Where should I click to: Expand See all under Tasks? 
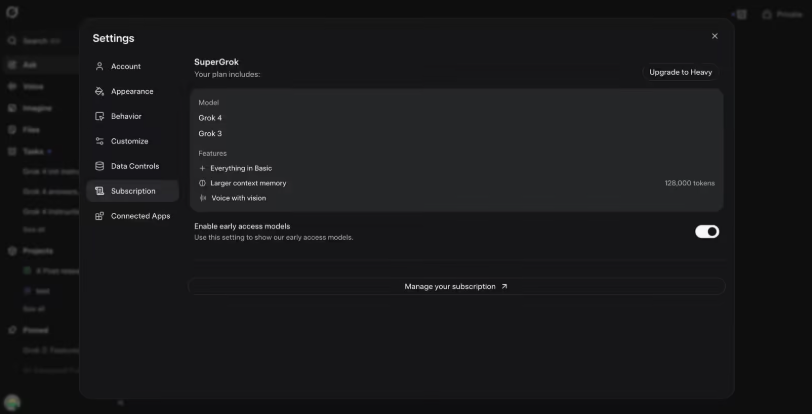(x=34, y=230)
